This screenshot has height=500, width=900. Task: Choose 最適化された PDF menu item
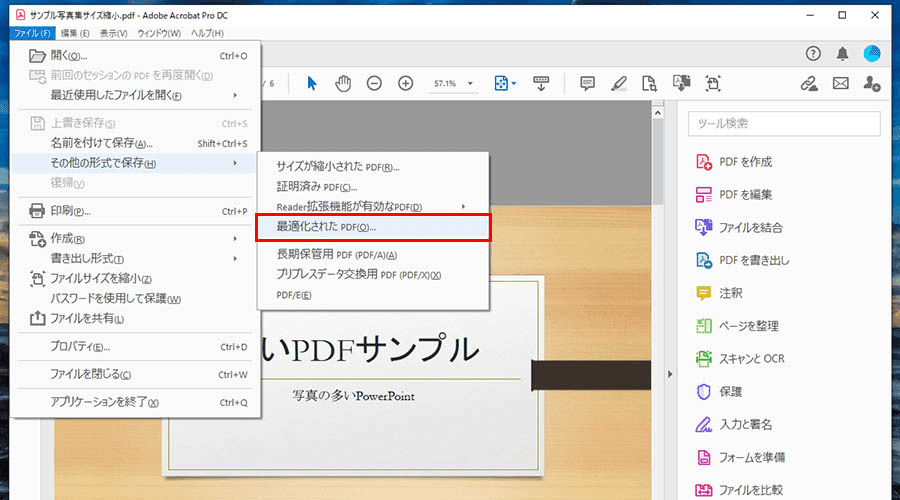[373, 227]
